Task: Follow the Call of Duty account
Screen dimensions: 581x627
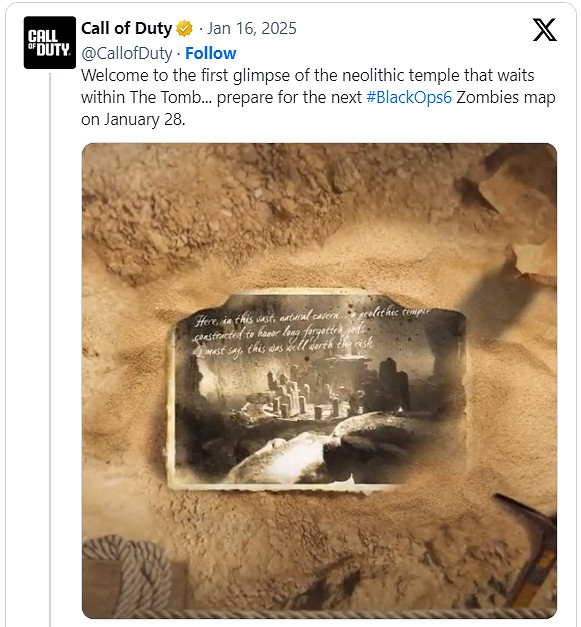Action: pyautogui.click(x=210, y=53)
